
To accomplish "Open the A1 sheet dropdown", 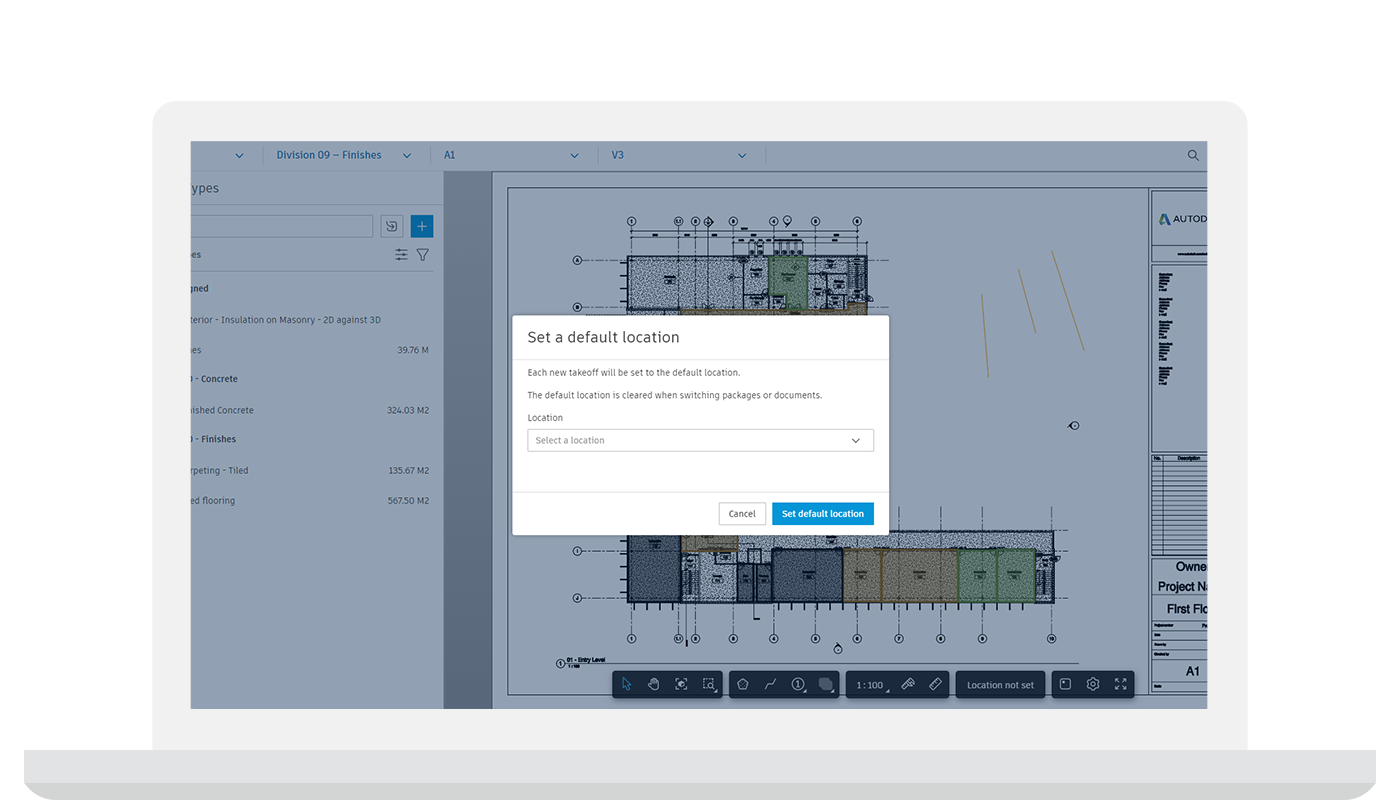I will click(x=512, y=155).
